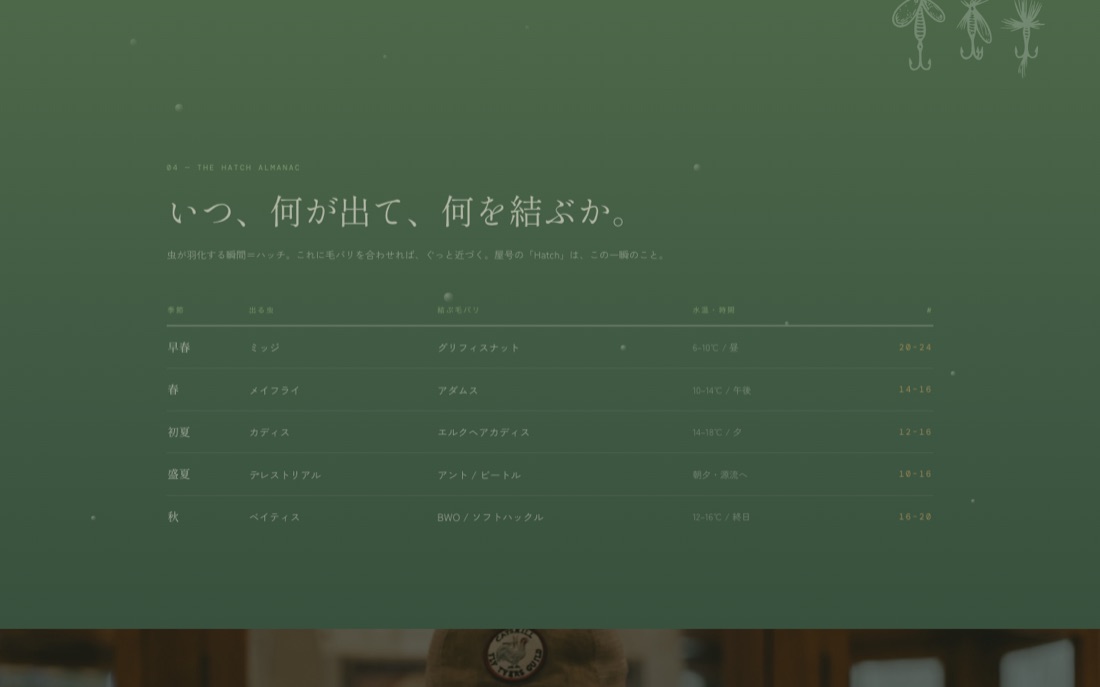Click the heading 'いつ、何が出て、何を結ぶか。'
The width and height of the screenshot is (1100, 687).
[400, 211]
